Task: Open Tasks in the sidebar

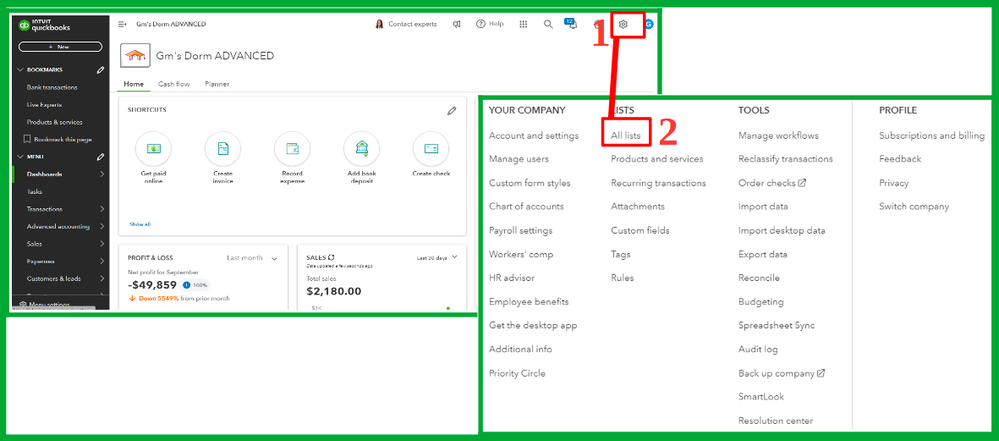Action: 35,191
